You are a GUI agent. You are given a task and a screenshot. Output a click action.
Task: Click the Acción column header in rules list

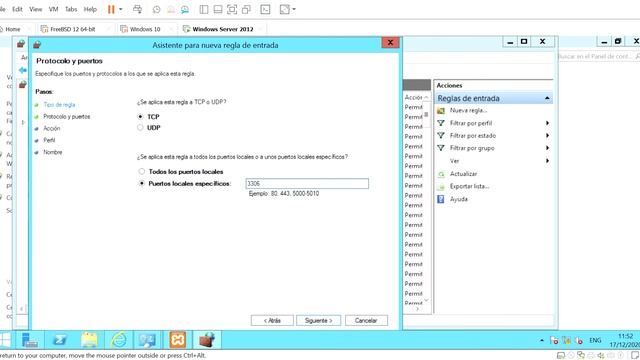point(413,97)
